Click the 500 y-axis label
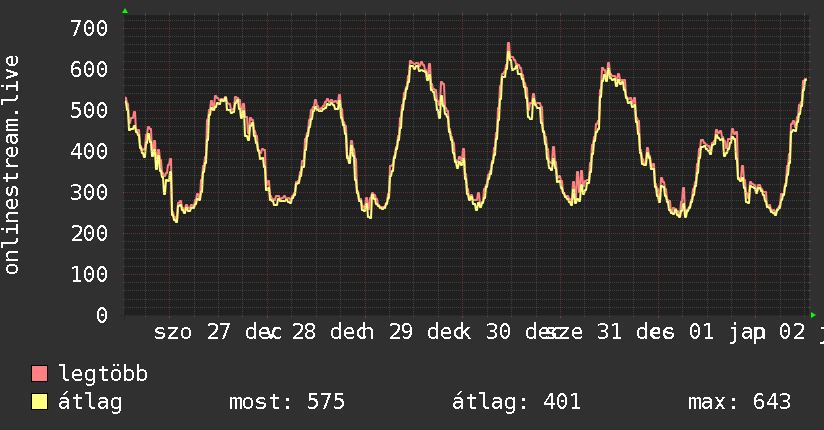 click(89, 110)
